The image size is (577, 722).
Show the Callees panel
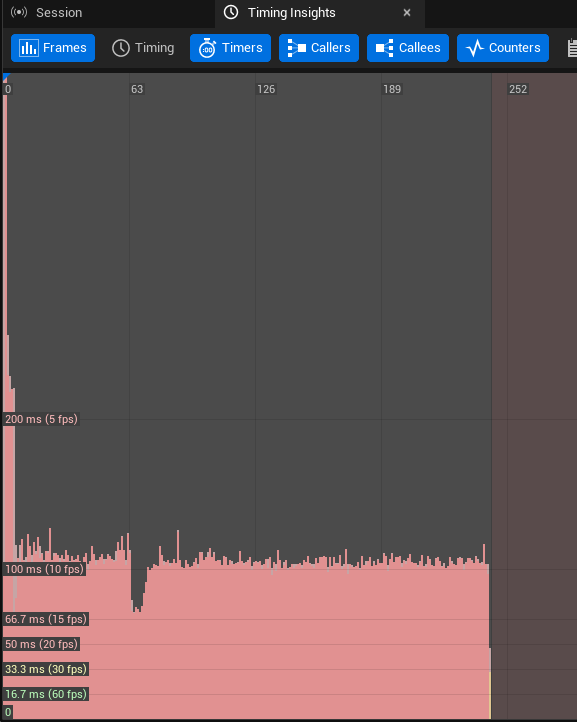click(x=408, y=48)
